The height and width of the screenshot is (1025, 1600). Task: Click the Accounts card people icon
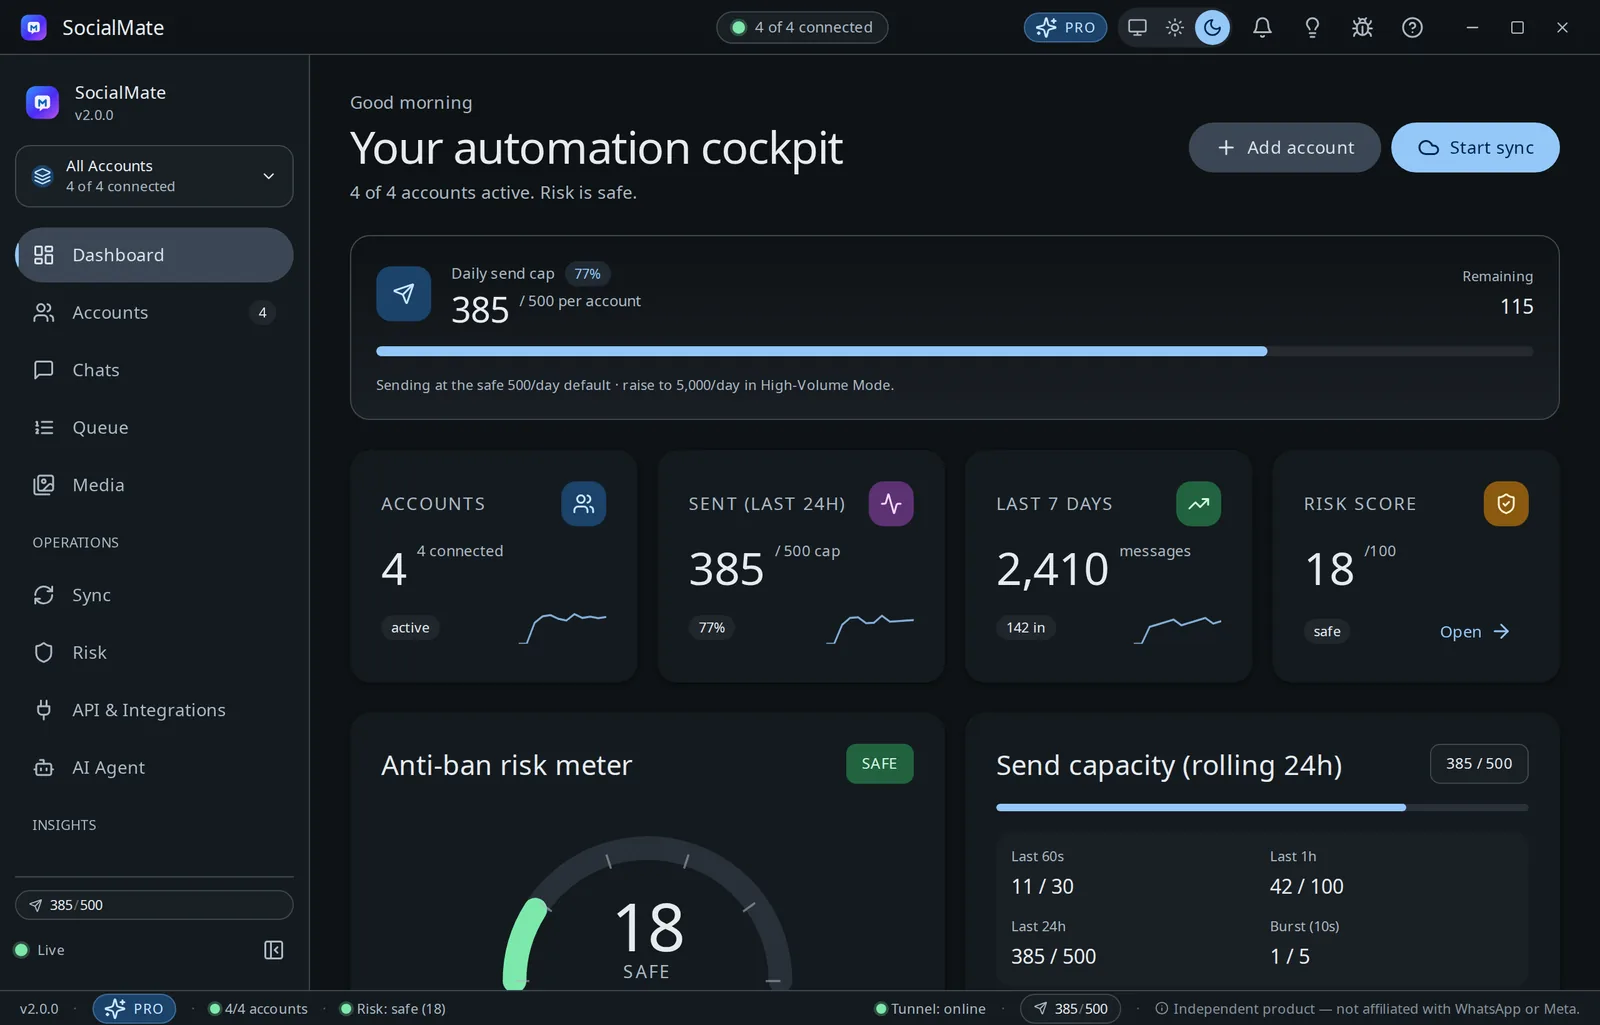coord(583,504)
